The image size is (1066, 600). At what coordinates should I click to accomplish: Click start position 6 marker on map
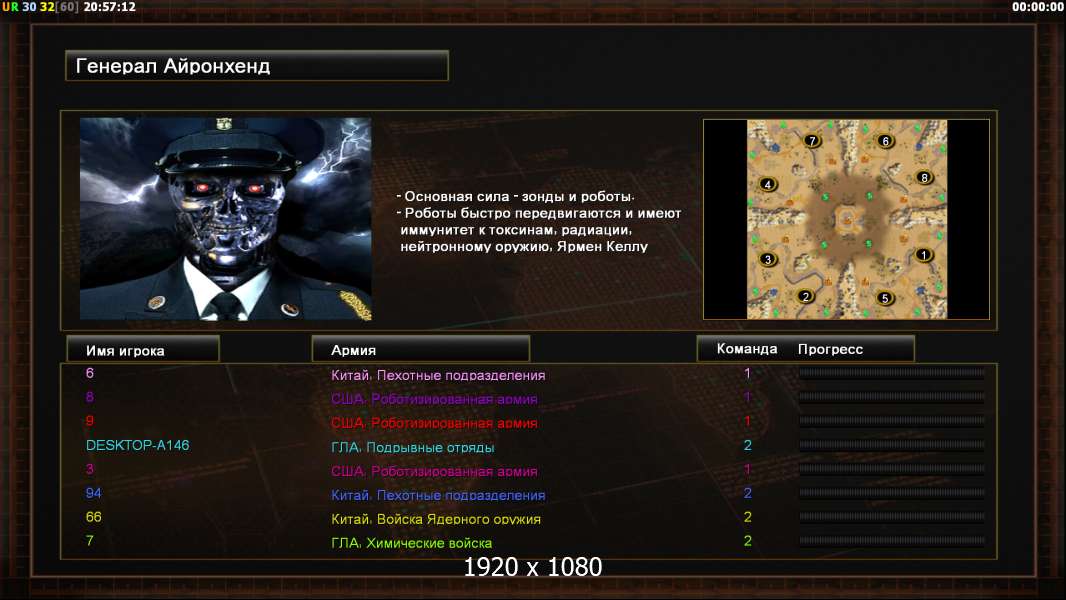coord(885,141)
